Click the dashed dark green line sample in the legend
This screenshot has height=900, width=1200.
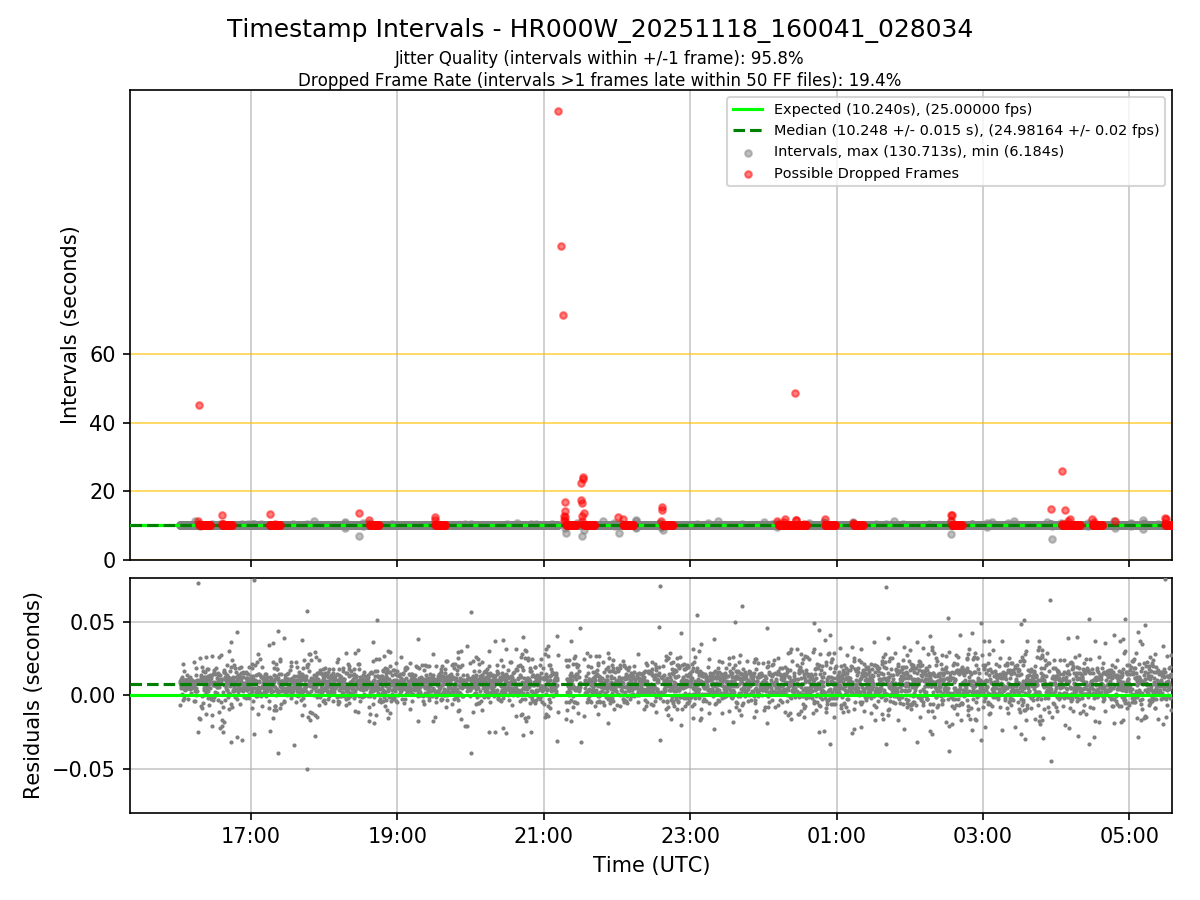(x=748, y=131)
